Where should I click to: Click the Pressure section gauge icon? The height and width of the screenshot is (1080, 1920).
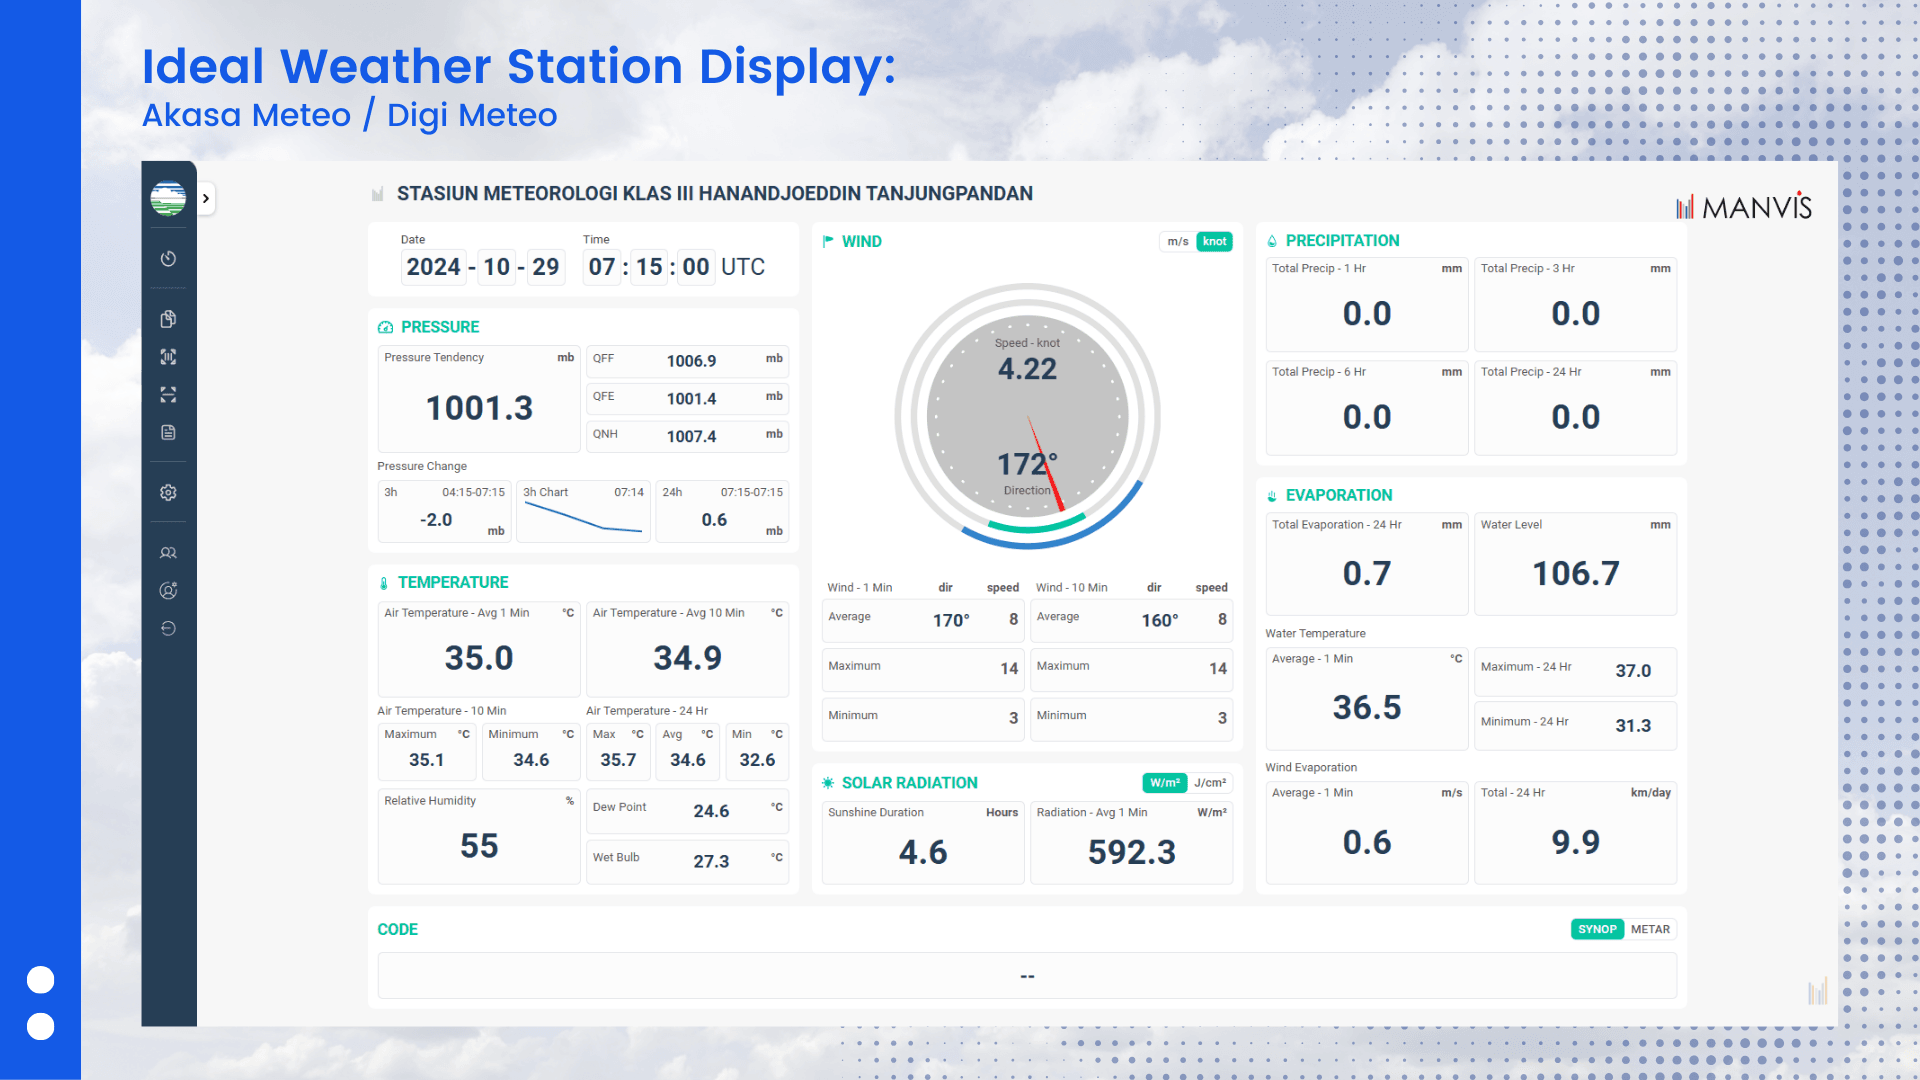[385, 327]
